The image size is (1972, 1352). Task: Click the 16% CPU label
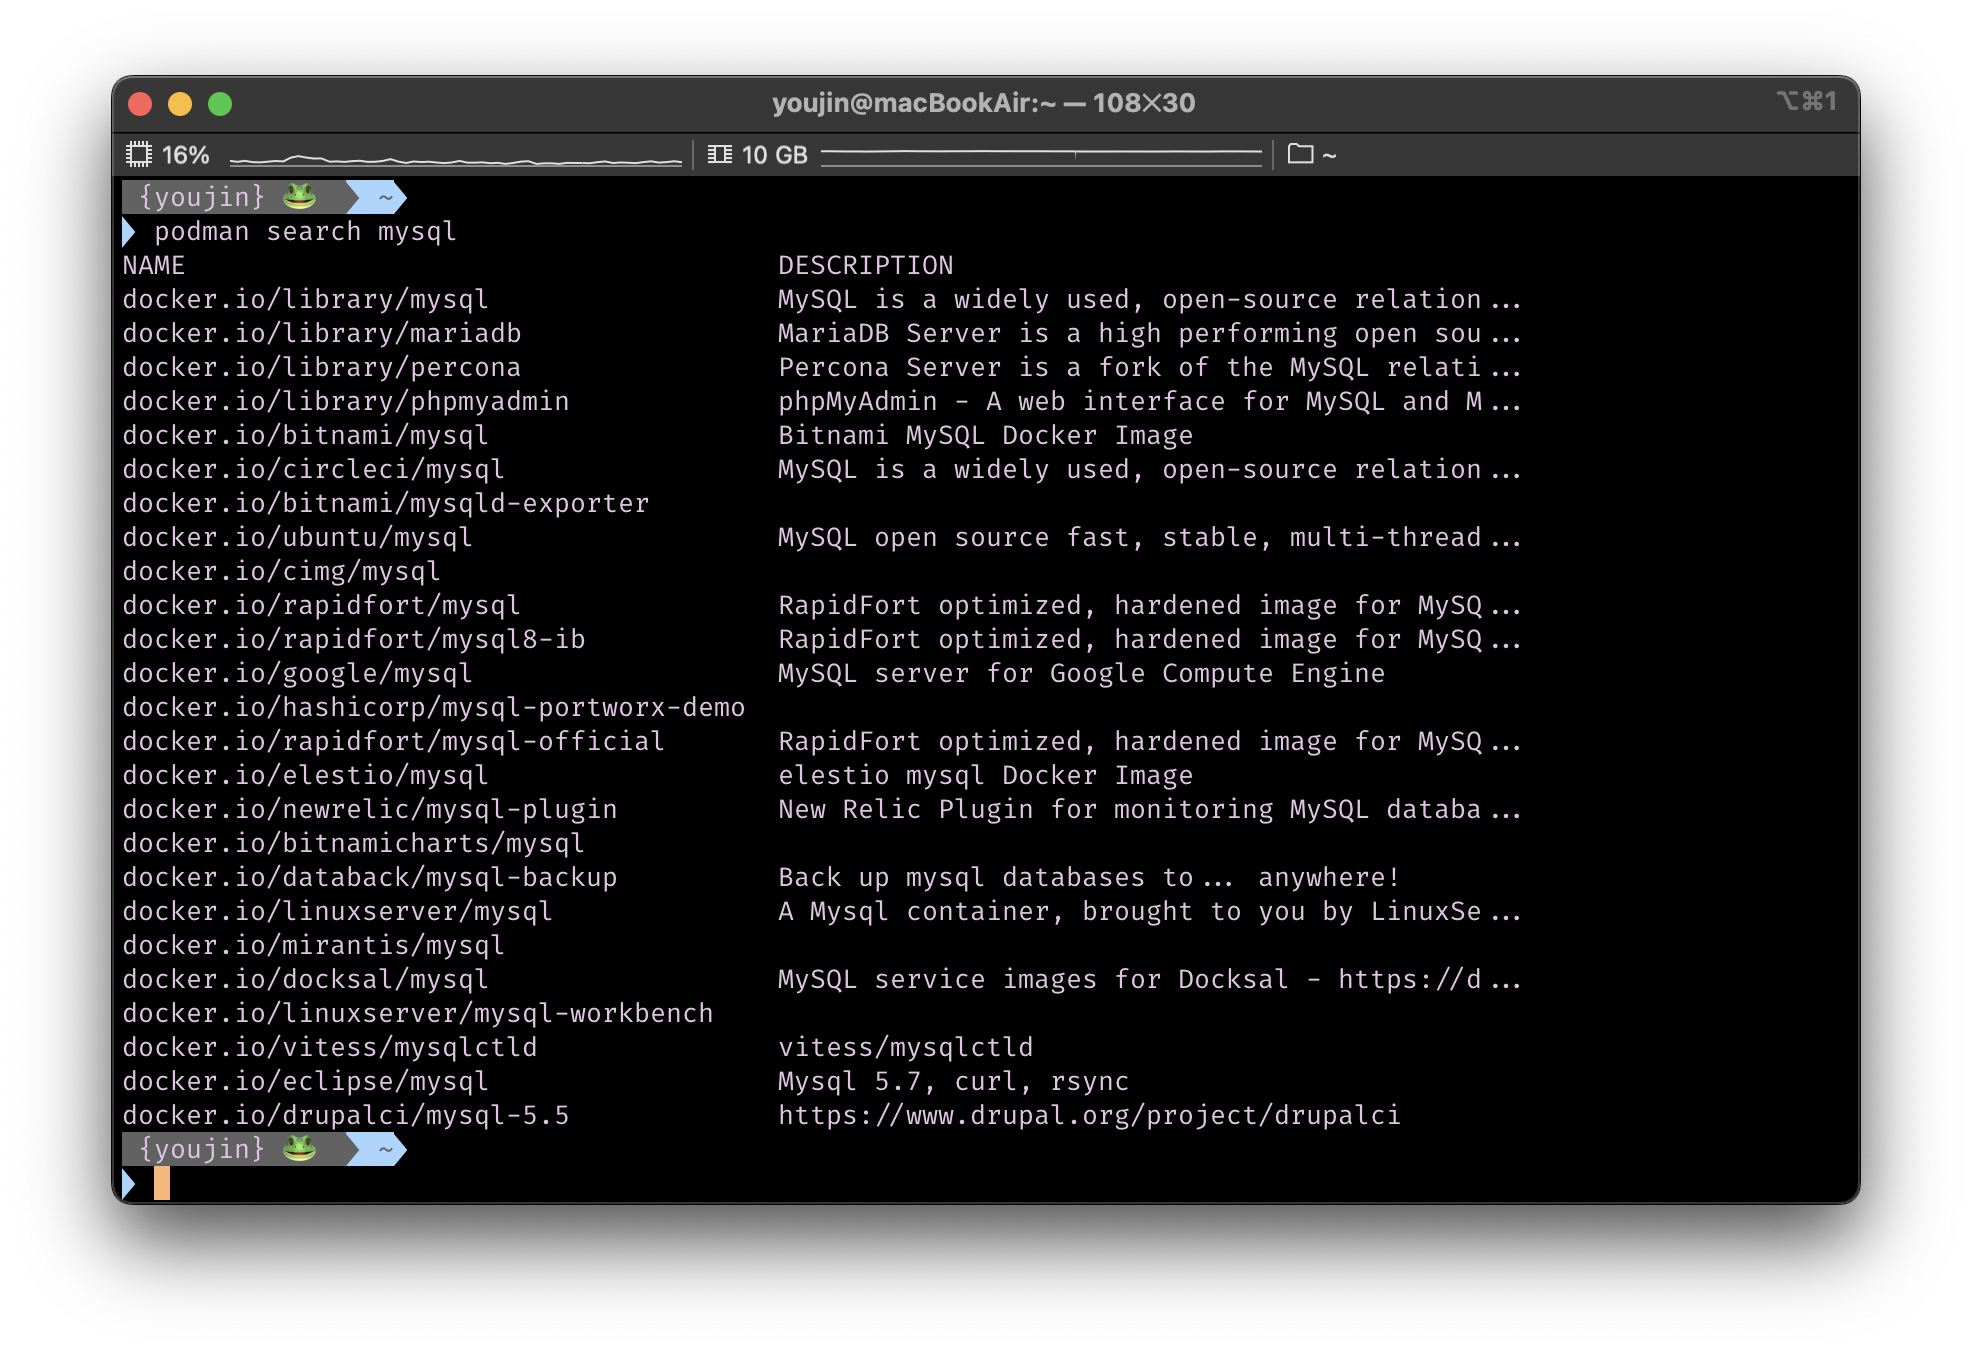186,155
